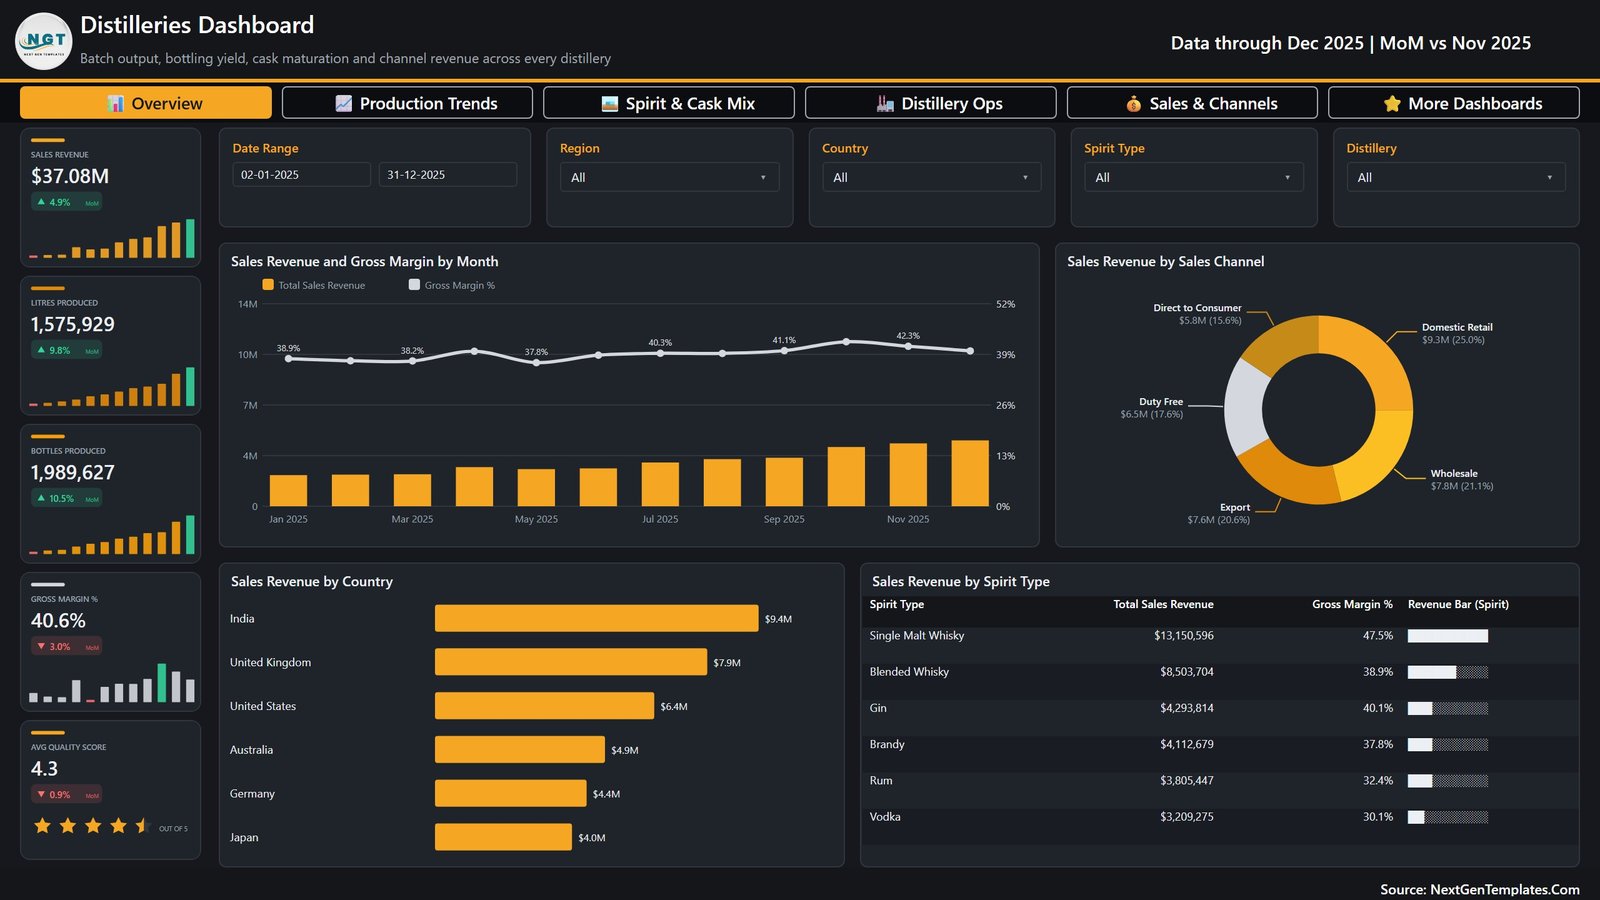Click the Sales Revenue green up-arrow indicator
Image resolution: width=1600 pixels, height=900 pixels.
41,202
